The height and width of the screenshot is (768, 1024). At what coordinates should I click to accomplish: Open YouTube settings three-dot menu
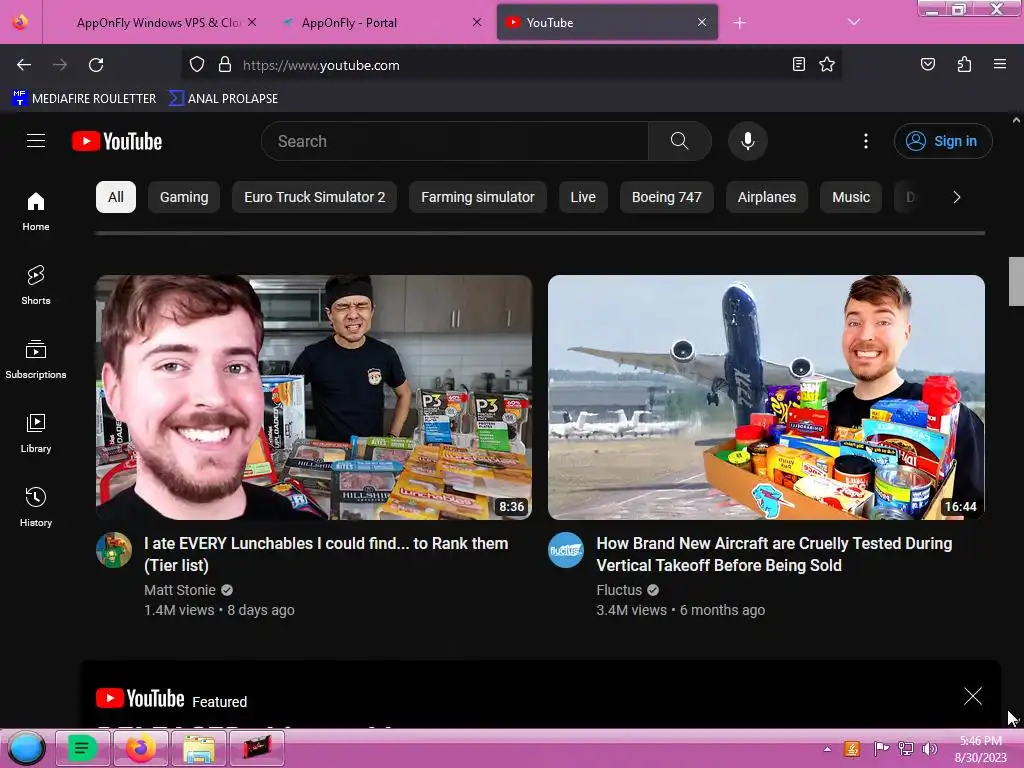pos(866,141)
